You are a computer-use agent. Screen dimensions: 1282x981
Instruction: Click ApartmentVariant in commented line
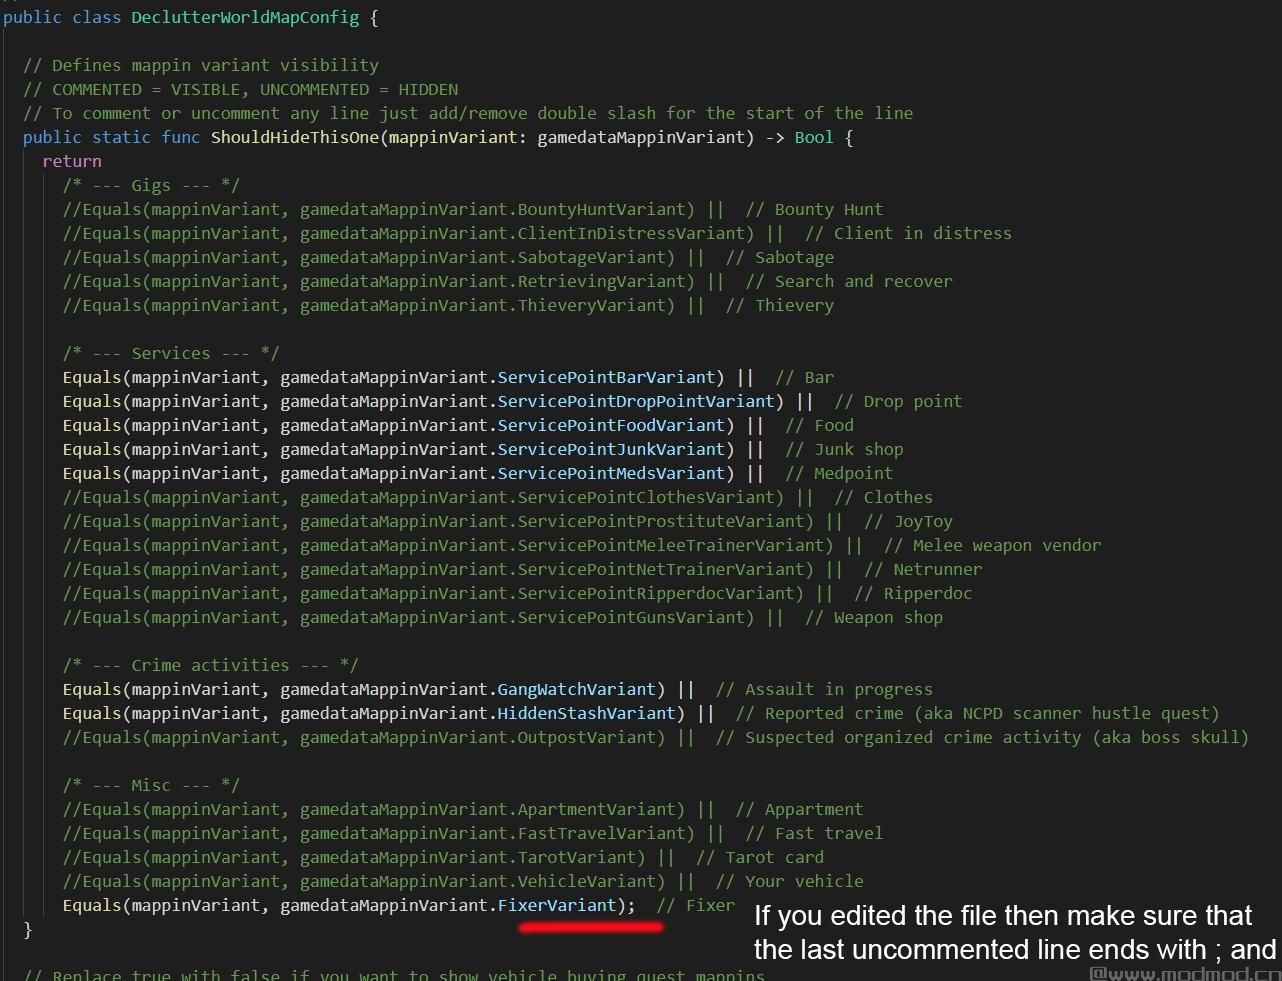[597, 809]
